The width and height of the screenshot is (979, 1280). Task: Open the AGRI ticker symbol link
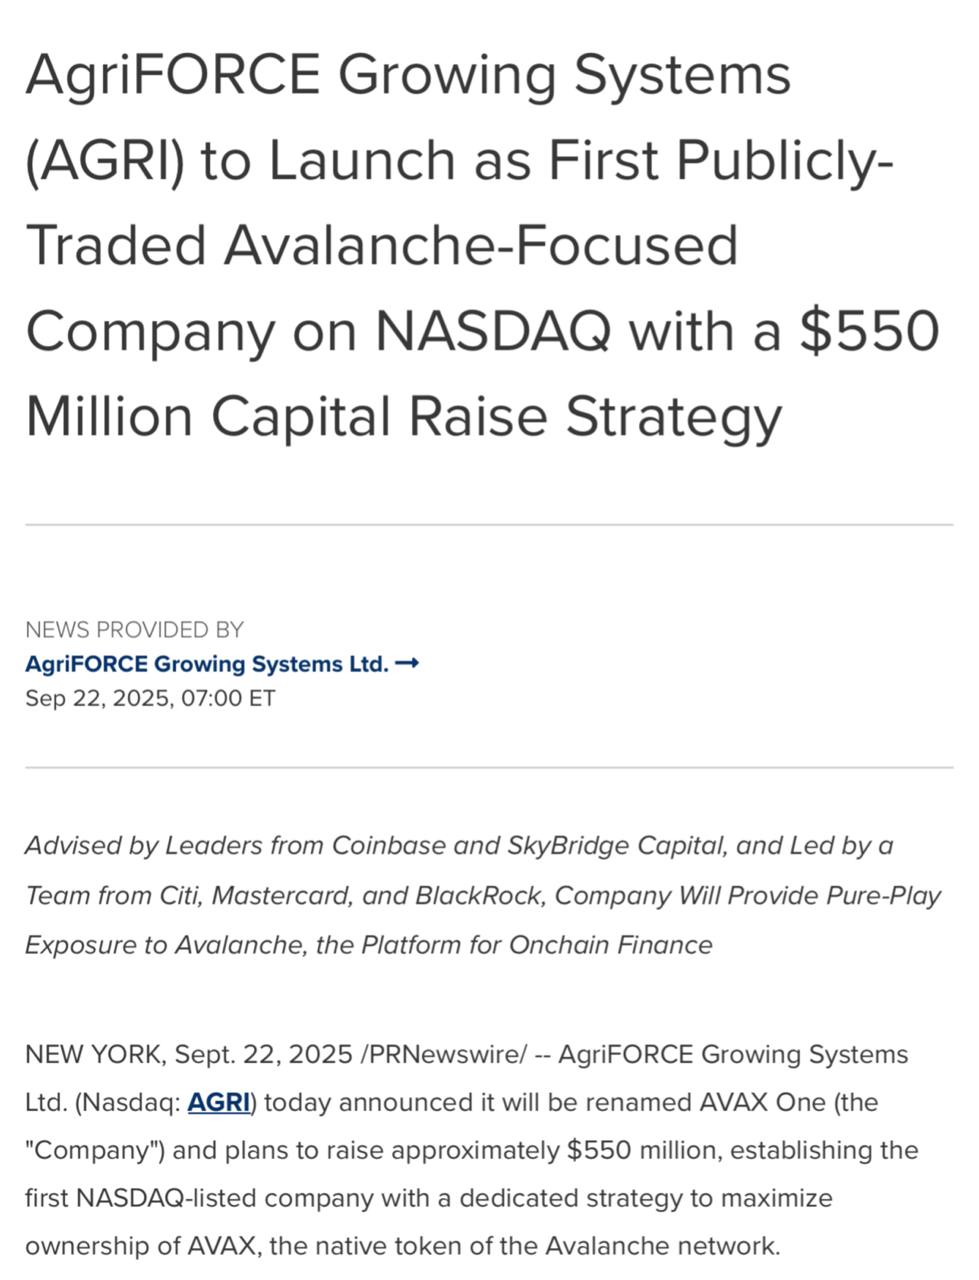(x=218, y=1102)
